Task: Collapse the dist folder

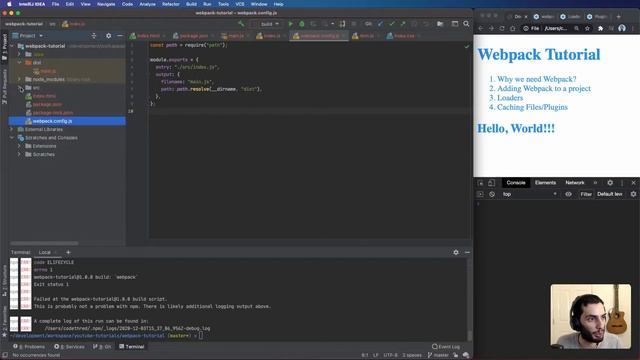Action: [x=19, y=63]
